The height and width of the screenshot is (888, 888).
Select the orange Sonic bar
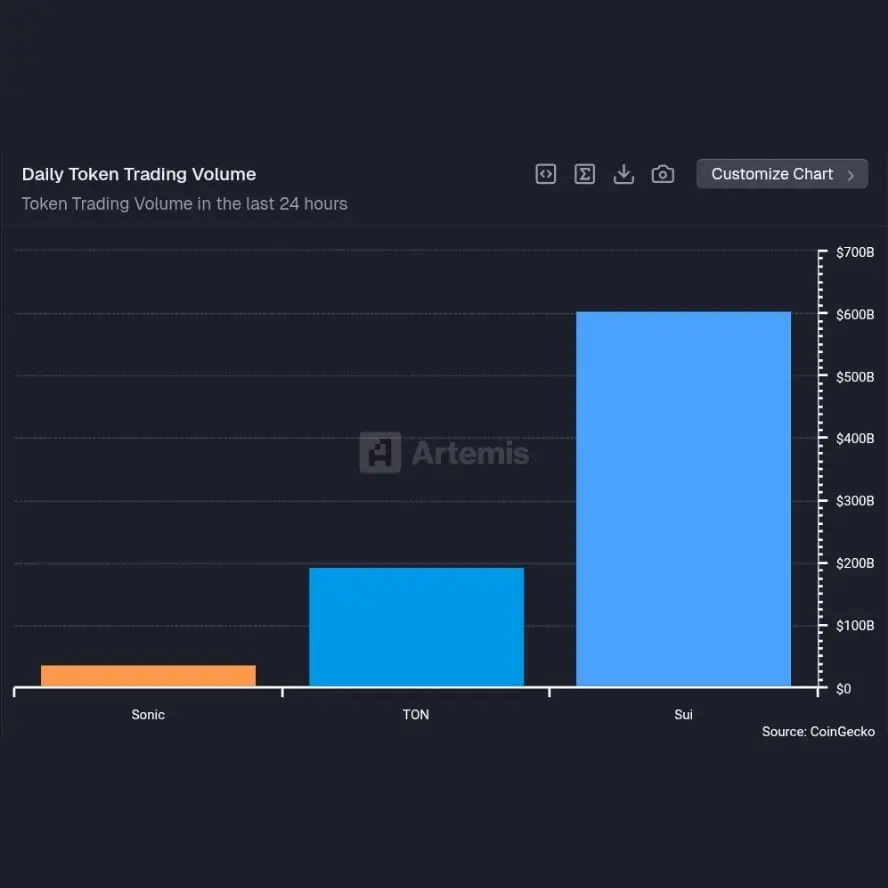point(148,676)
